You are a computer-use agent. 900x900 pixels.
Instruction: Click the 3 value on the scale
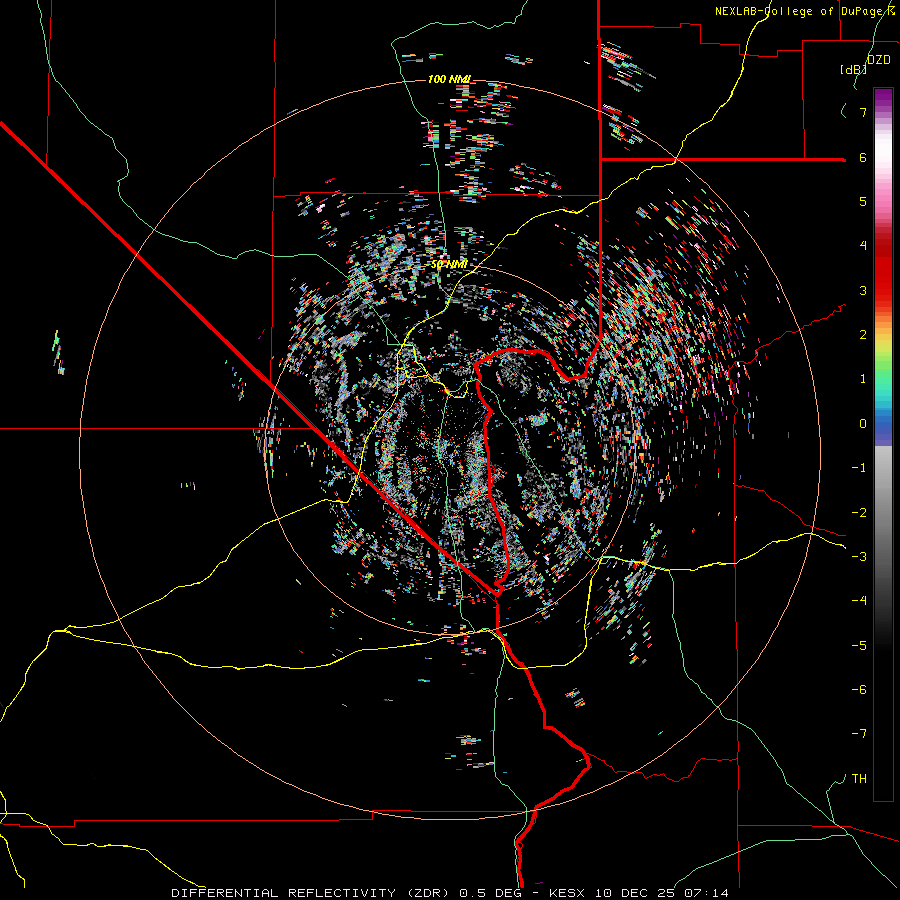pyautogui.click(x=863, y=290)
